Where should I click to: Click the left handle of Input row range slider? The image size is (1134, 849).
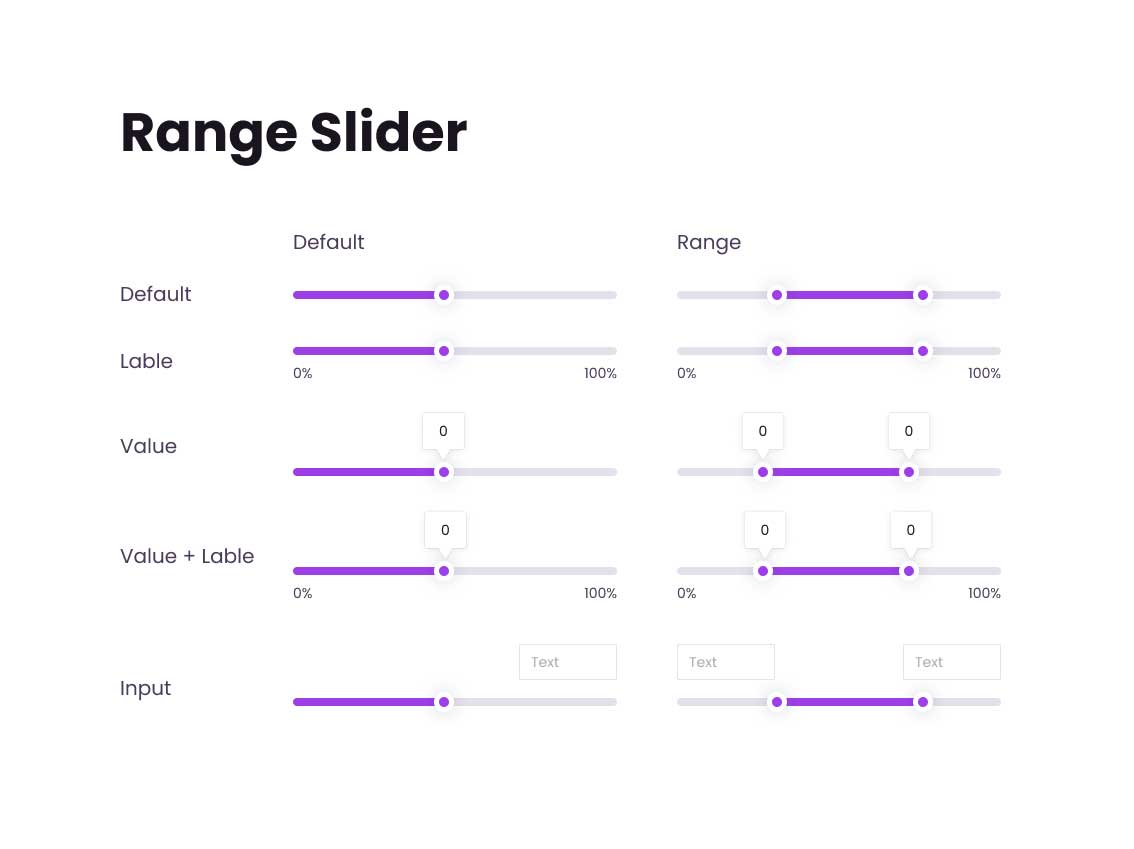(777, 702)
